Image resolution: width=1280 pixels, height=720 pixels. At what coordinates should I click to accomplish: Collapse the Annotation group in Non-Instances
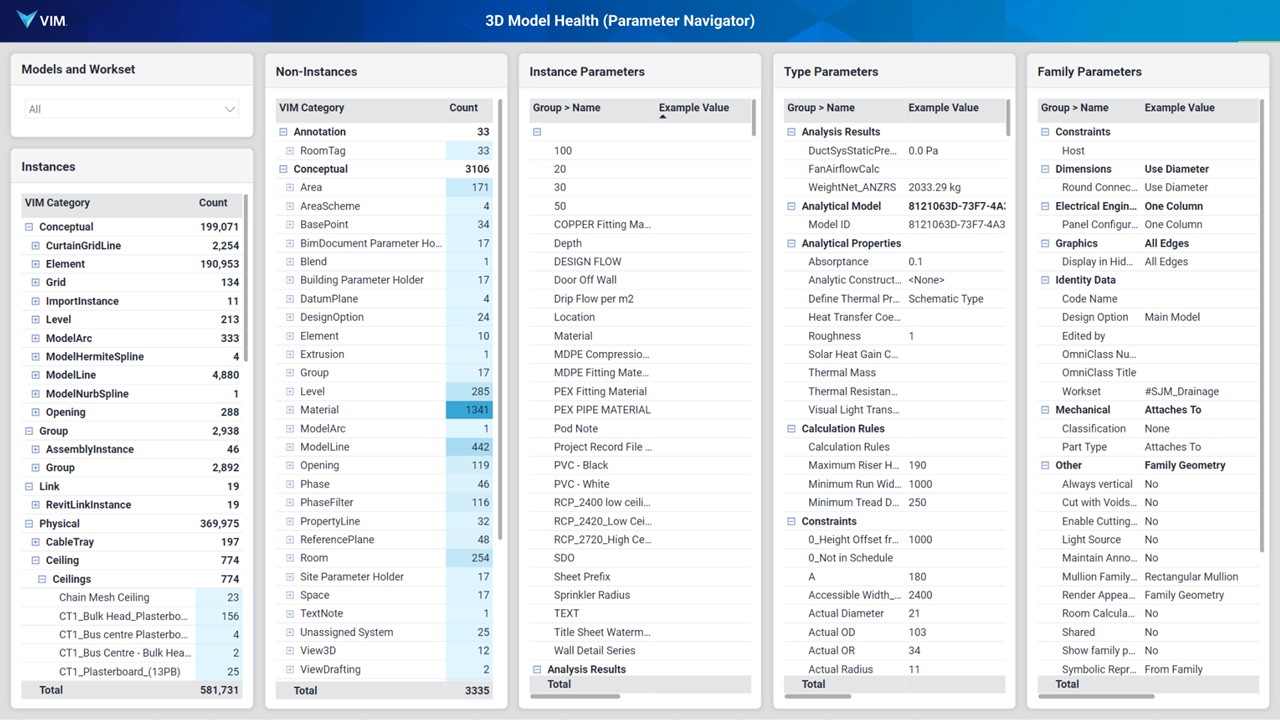(284, 132)
